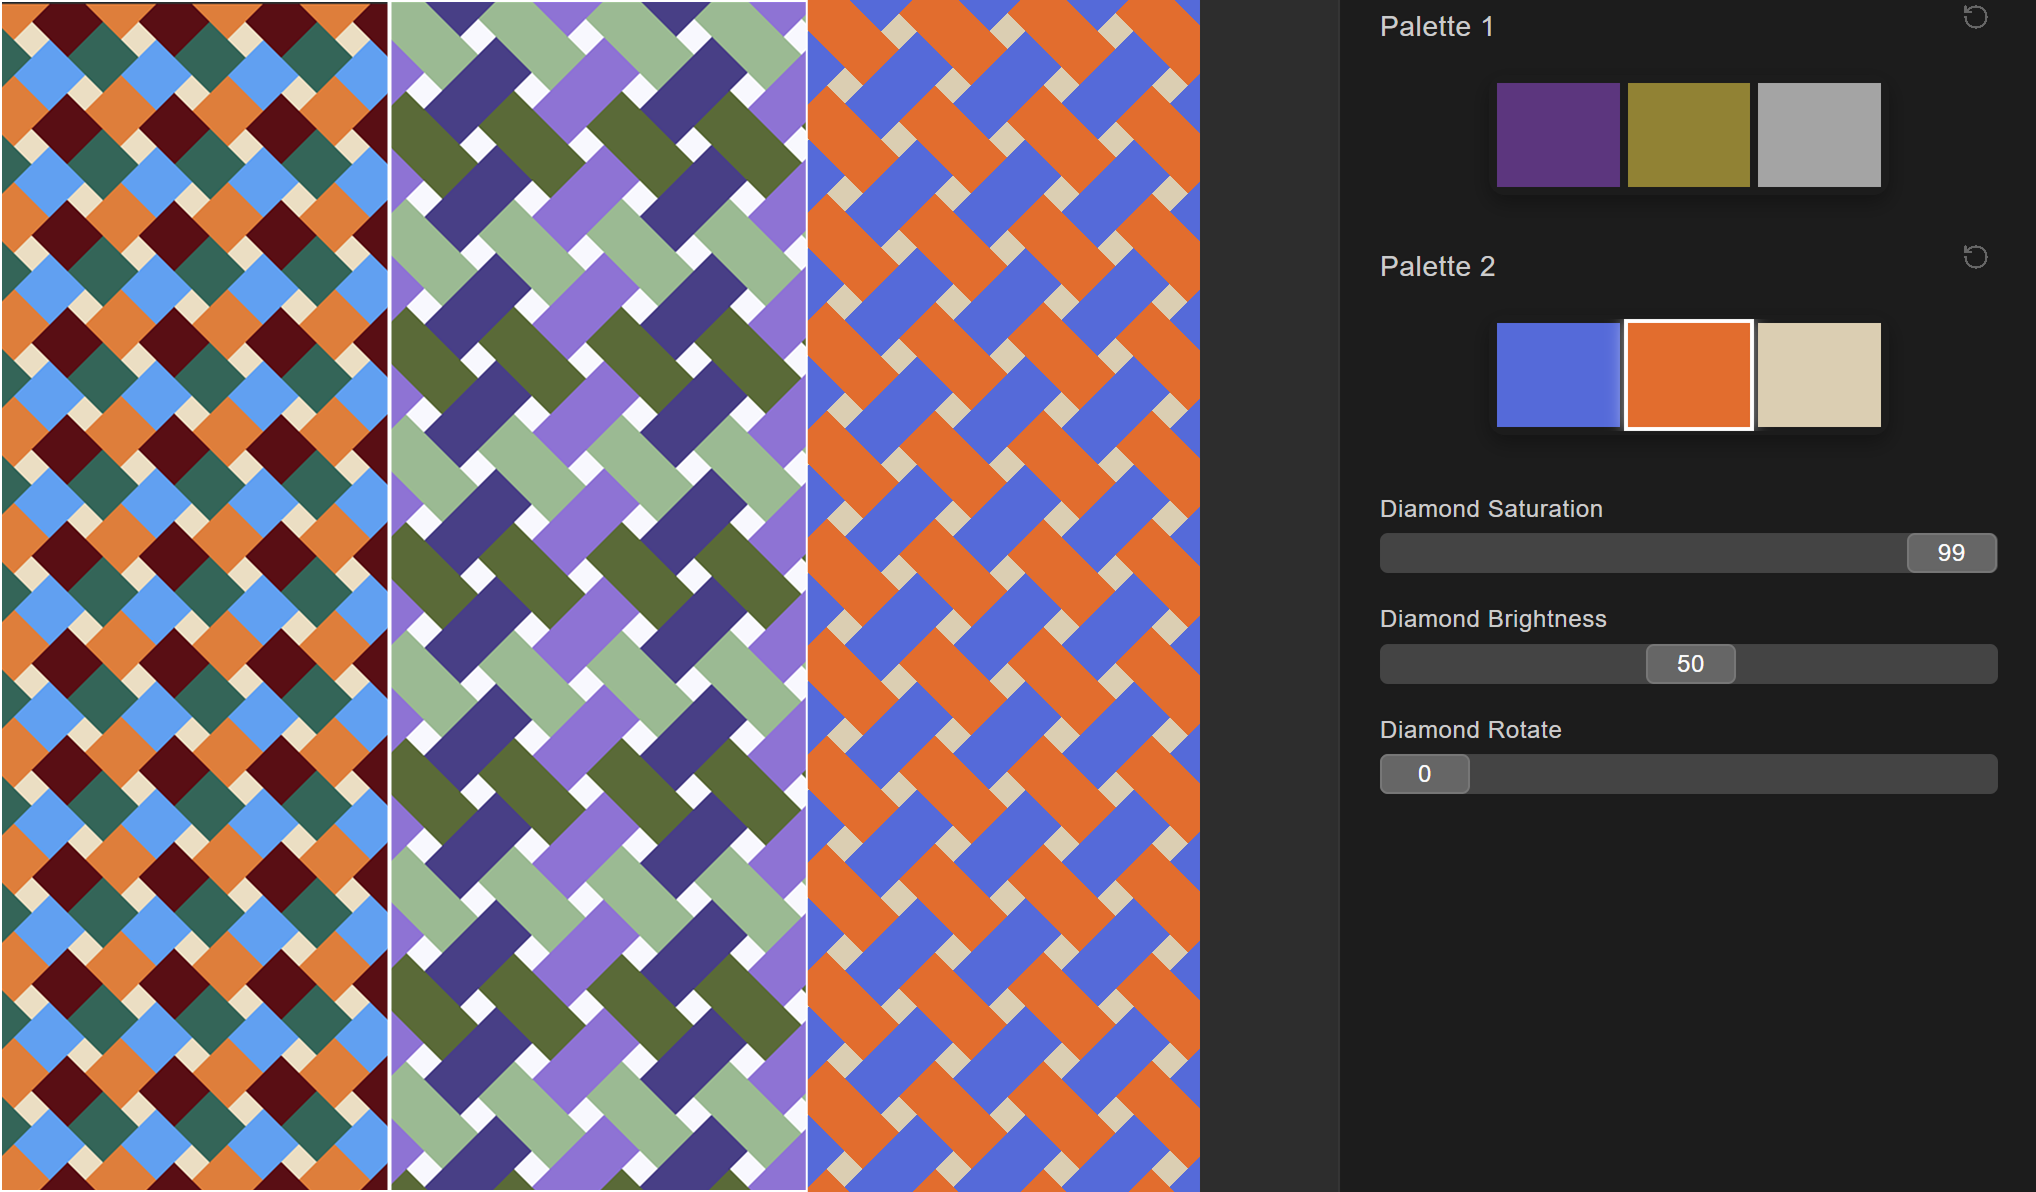The height and width of the screenshot is (1192, 2036).
Task: Select the blue swatch in Palette 2
Action: coord(1557,375)
